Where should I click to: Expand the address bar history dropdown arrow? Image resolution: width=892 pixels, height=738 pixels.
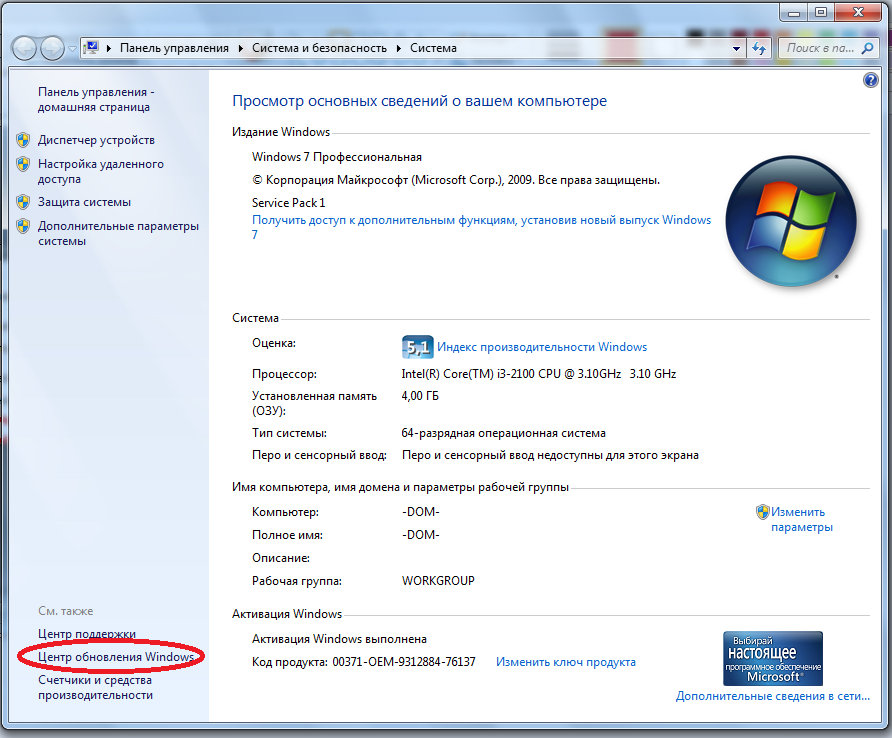tap(737, 48)
